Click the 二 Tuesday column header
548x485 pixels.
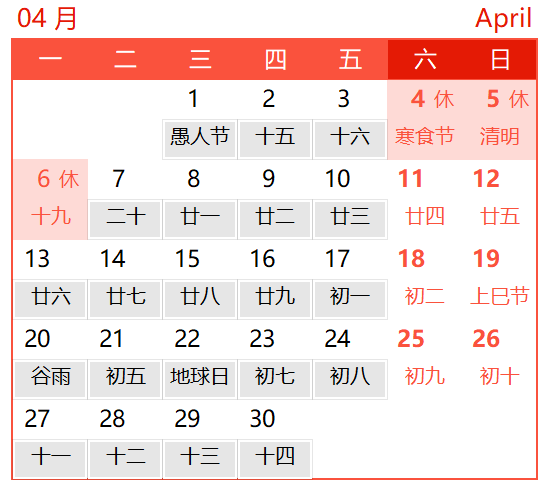pos(125,59)
